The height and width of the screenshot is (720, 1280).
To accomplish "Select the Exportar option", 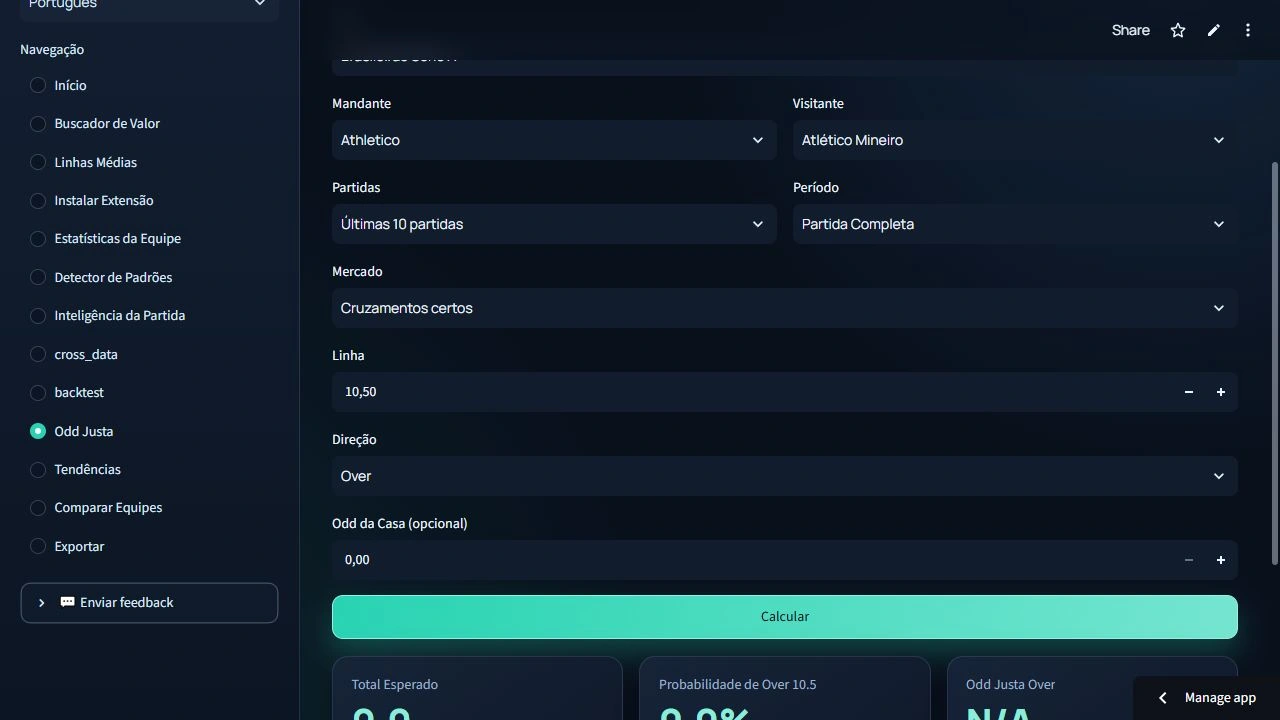I will 67,546.
